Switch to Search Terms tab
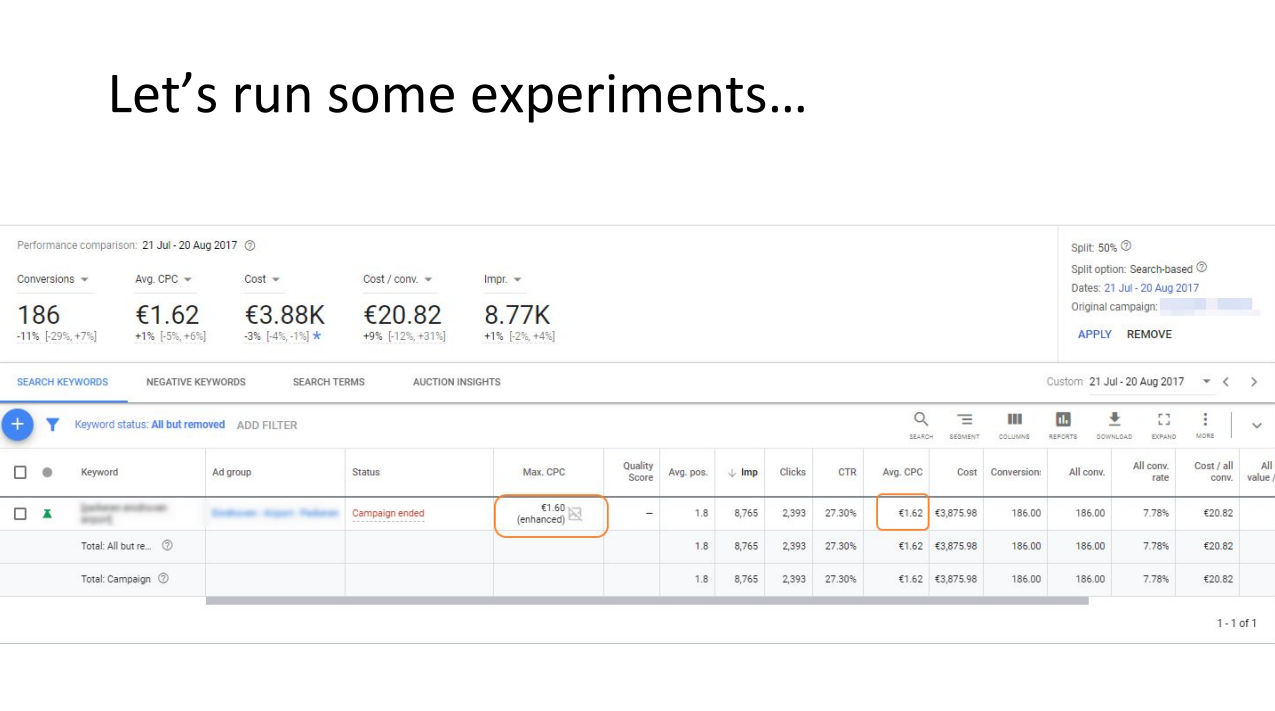Screen dimensions: 1275x711 328,382
